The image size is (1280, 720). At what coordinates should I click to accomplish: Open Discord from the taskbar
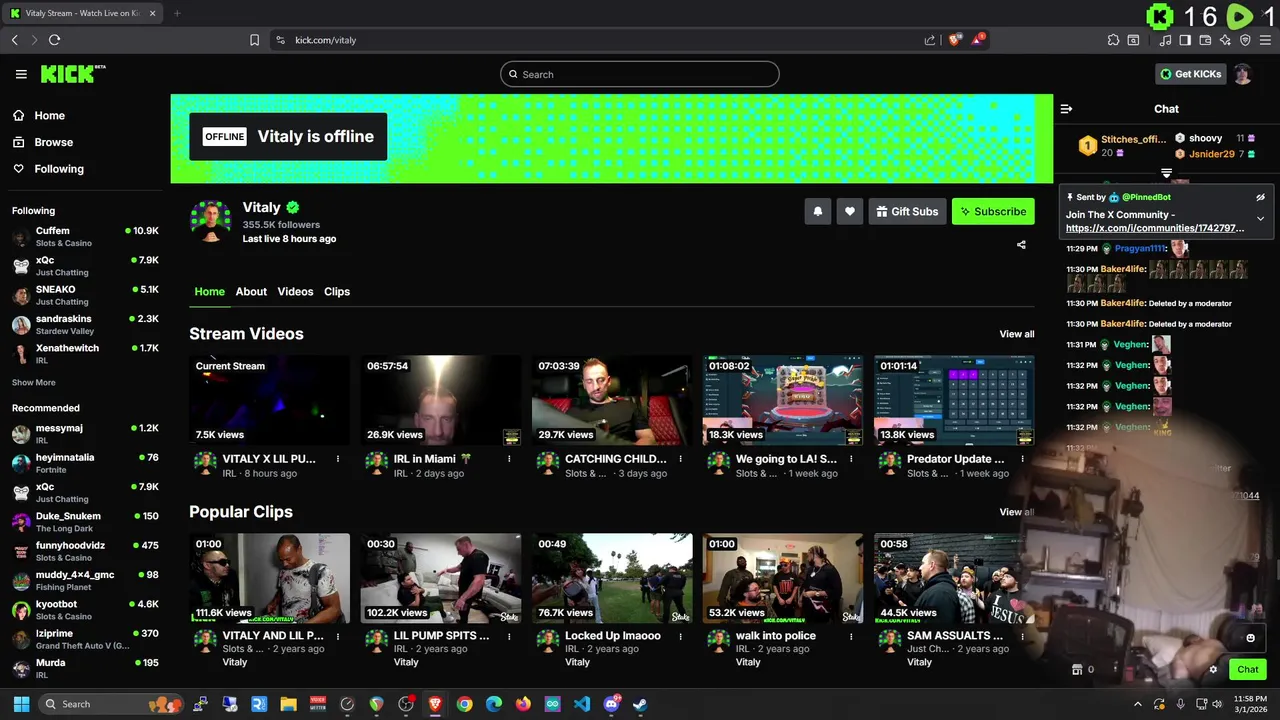[x=611, y=704]
